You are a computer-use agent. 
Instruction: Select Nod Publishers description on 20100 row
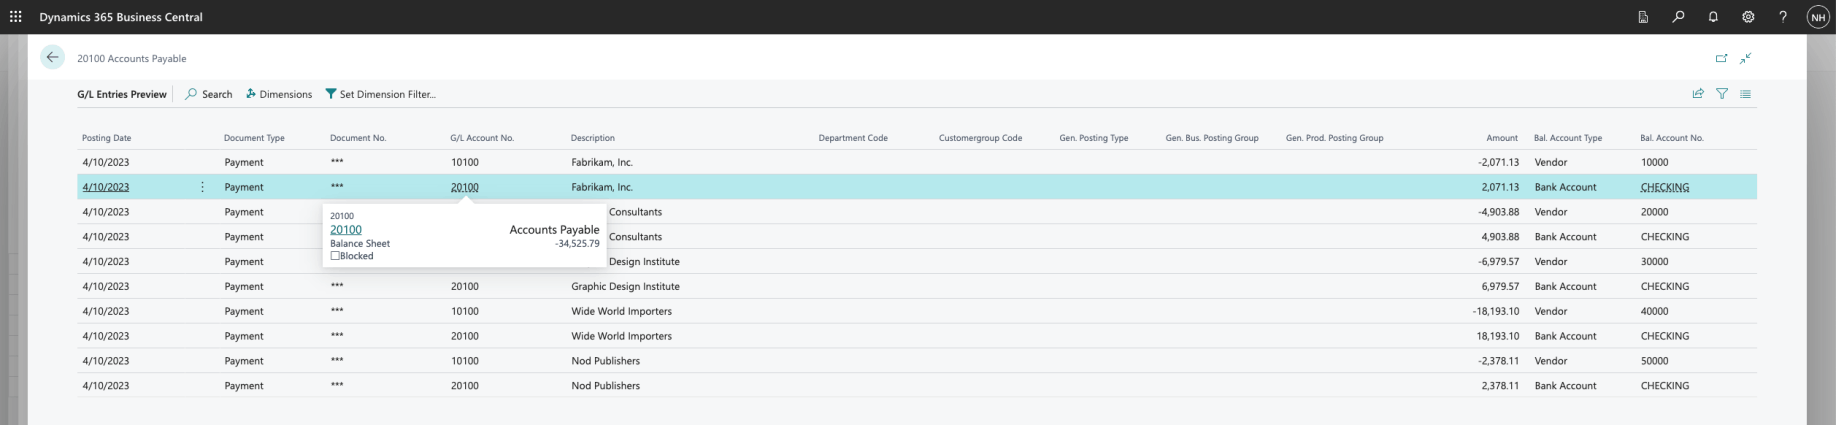coord(605,386)
